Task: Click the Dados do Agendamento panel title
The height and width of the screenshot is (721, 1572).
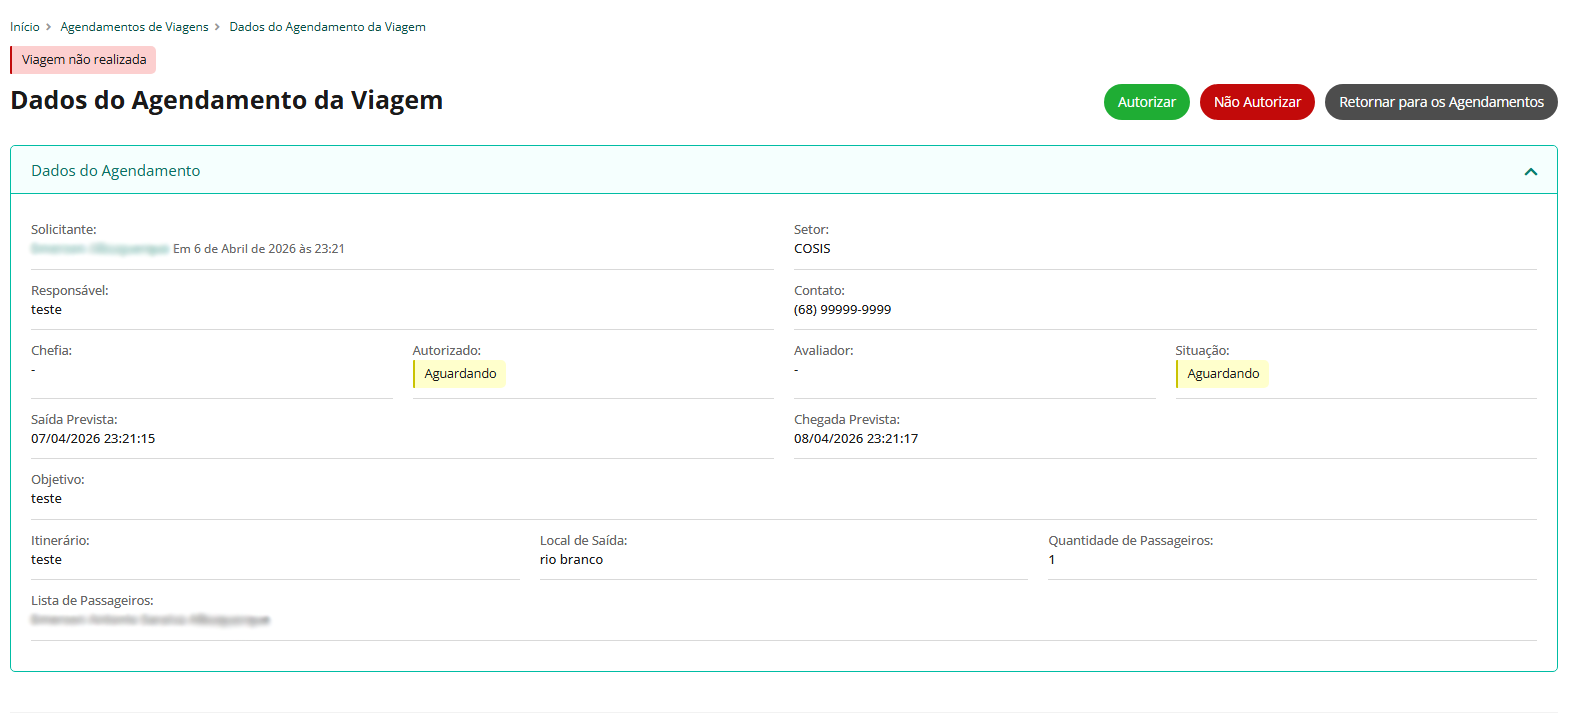Action: (x=115, y=171)
